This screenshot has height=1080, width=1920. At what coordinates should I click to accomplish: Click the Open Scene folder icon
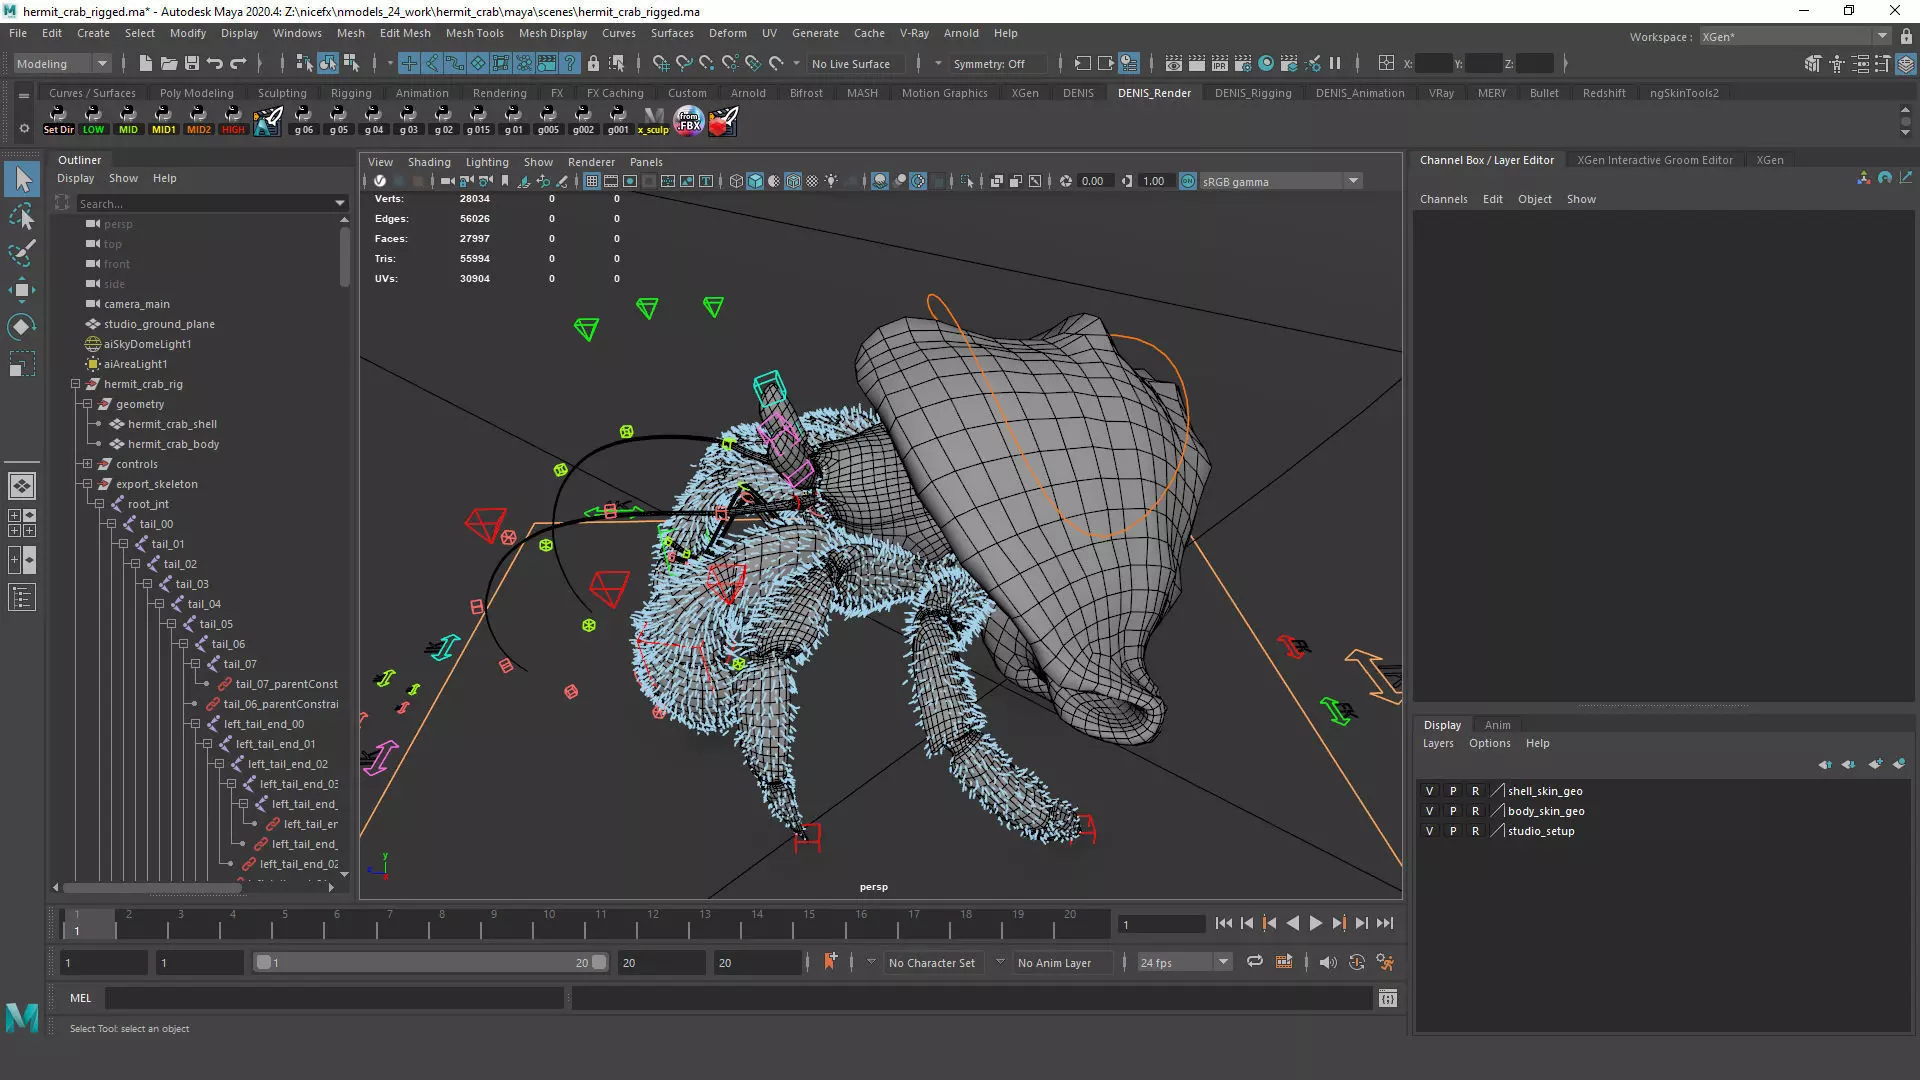click(169, 63)
